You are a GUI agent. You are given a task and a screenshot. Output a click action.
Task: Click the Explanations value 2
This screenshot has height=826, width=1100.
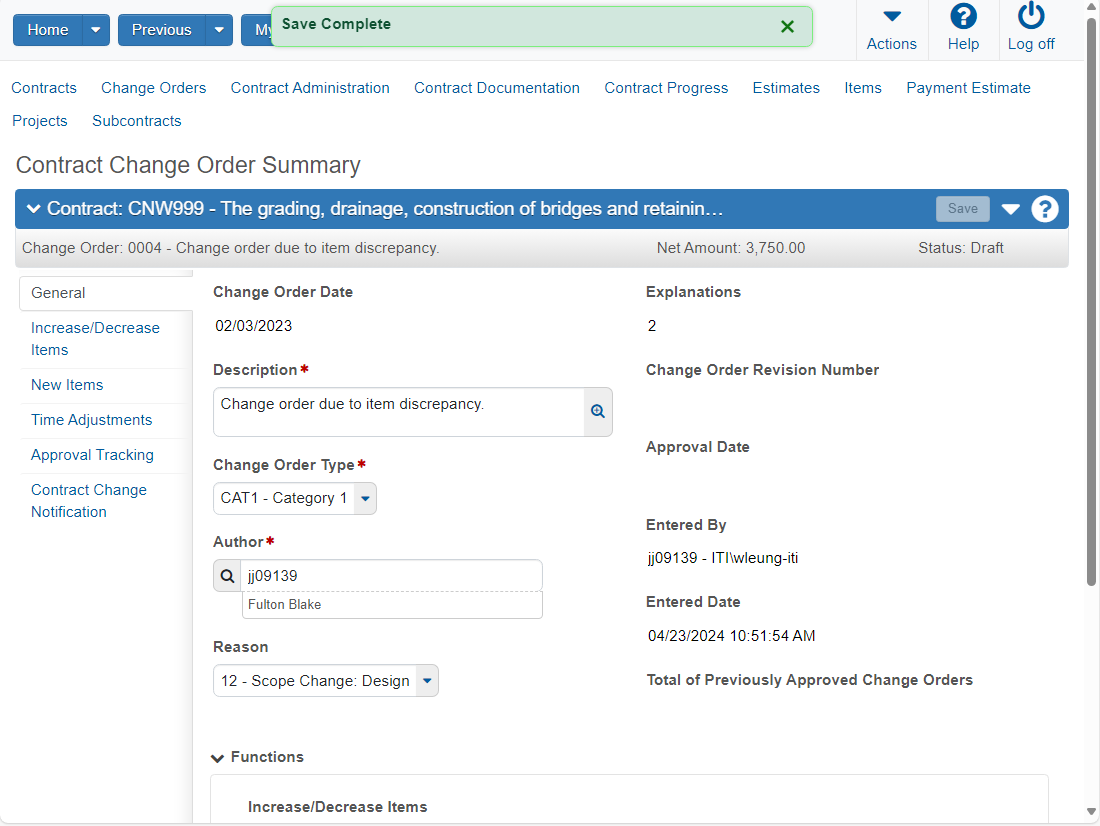pyautogui.click(x=652, y=326)
